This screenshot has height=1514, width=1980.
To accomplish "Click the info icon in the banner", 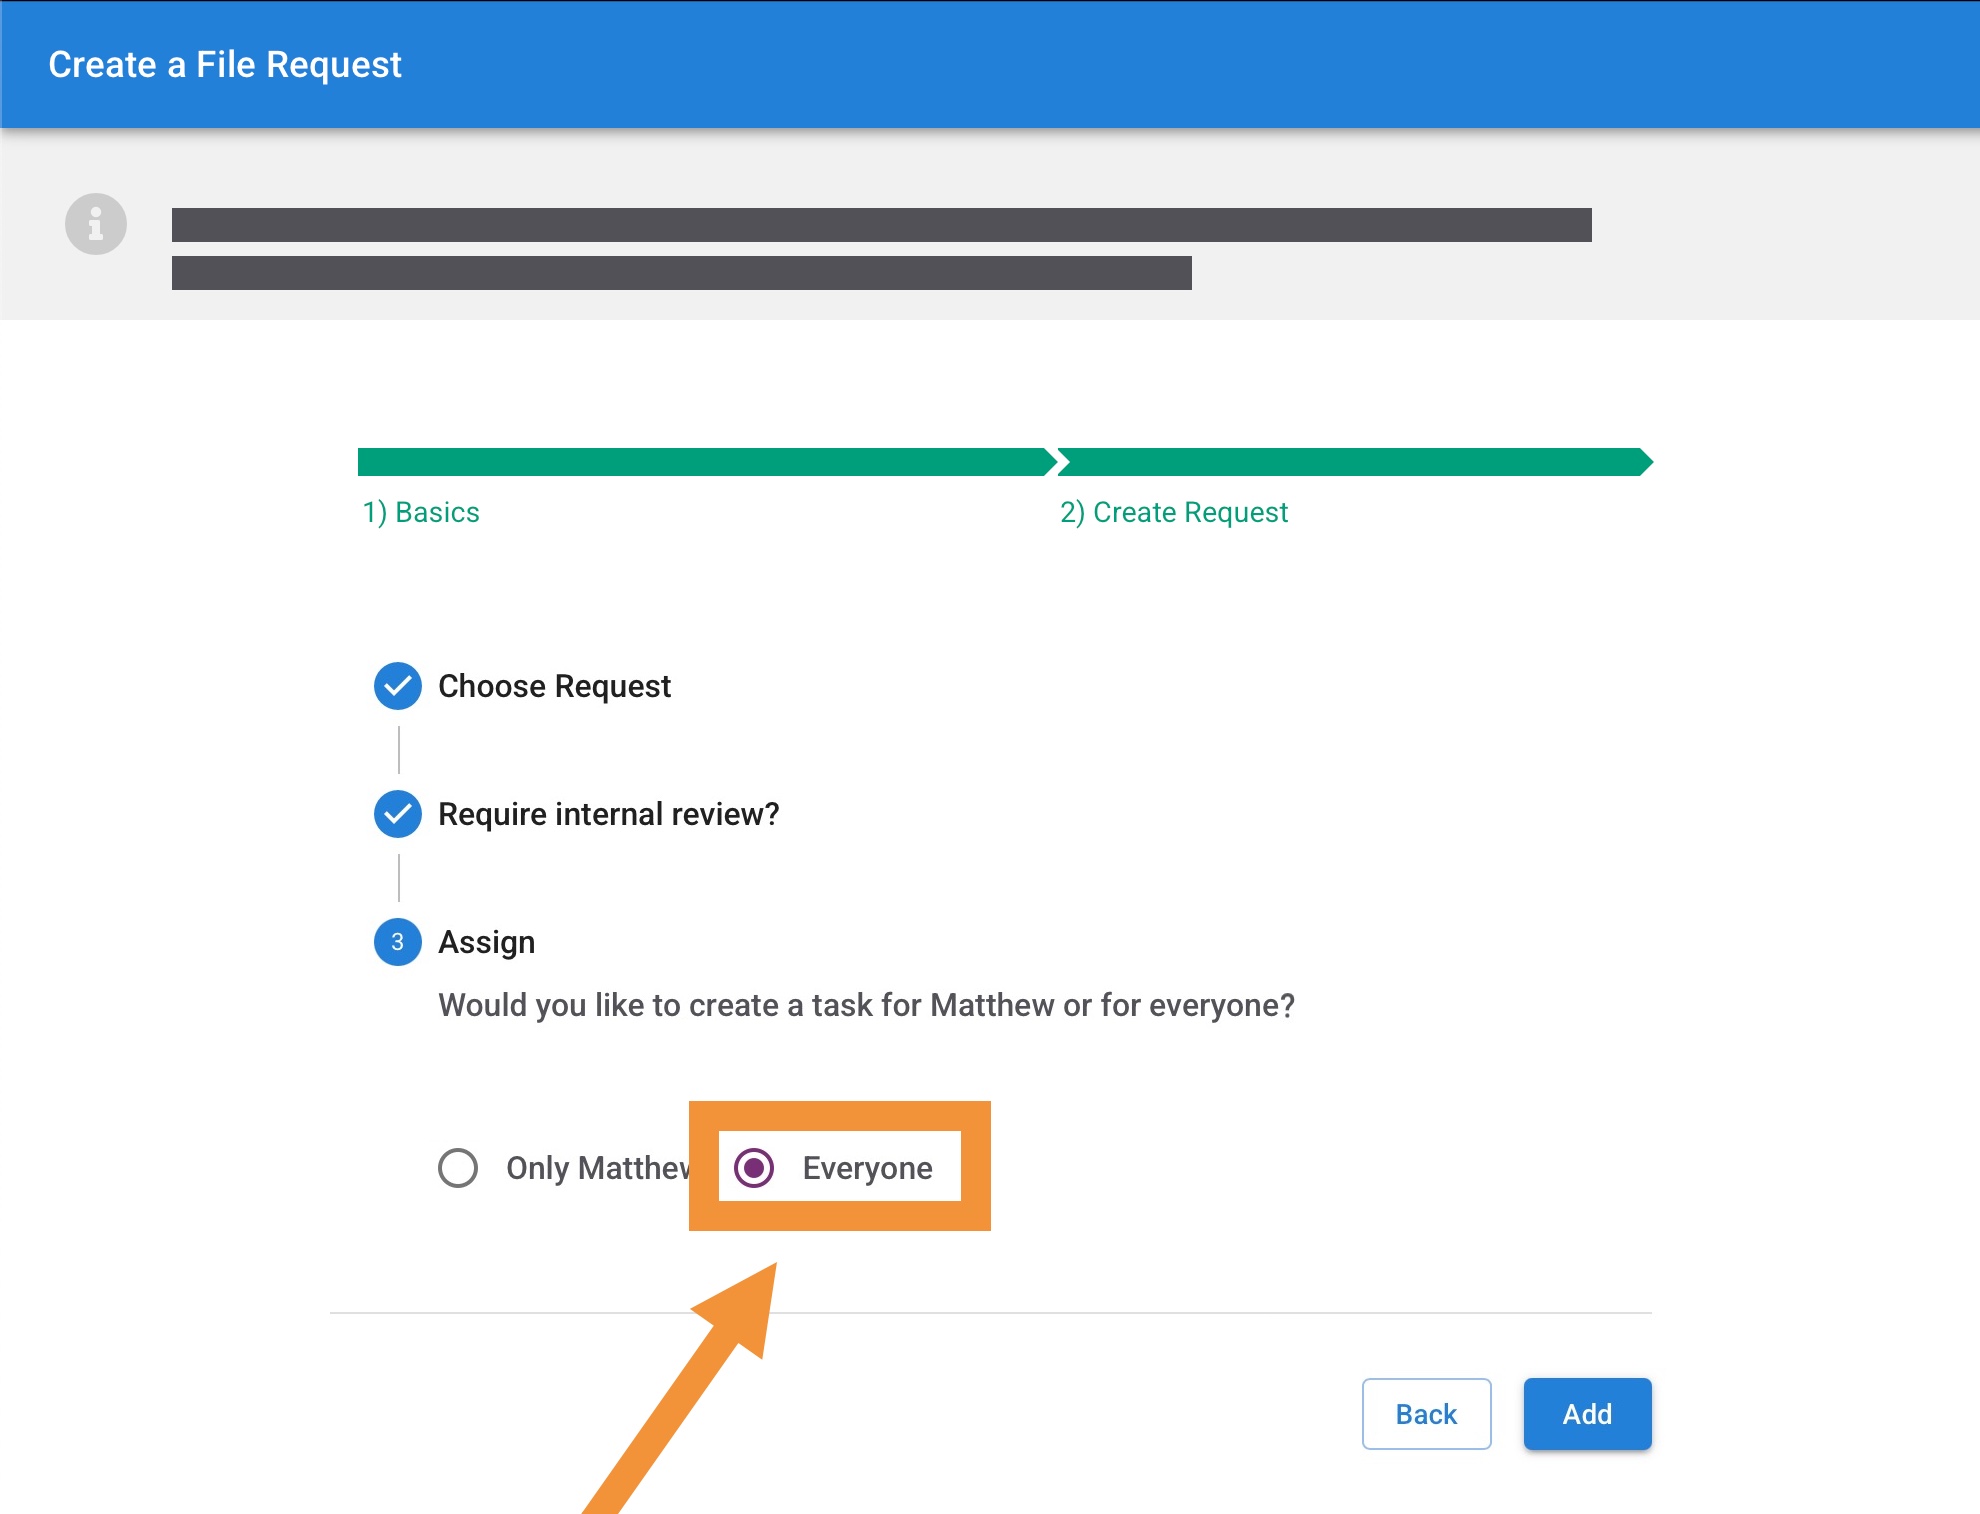I will (96, 223).
